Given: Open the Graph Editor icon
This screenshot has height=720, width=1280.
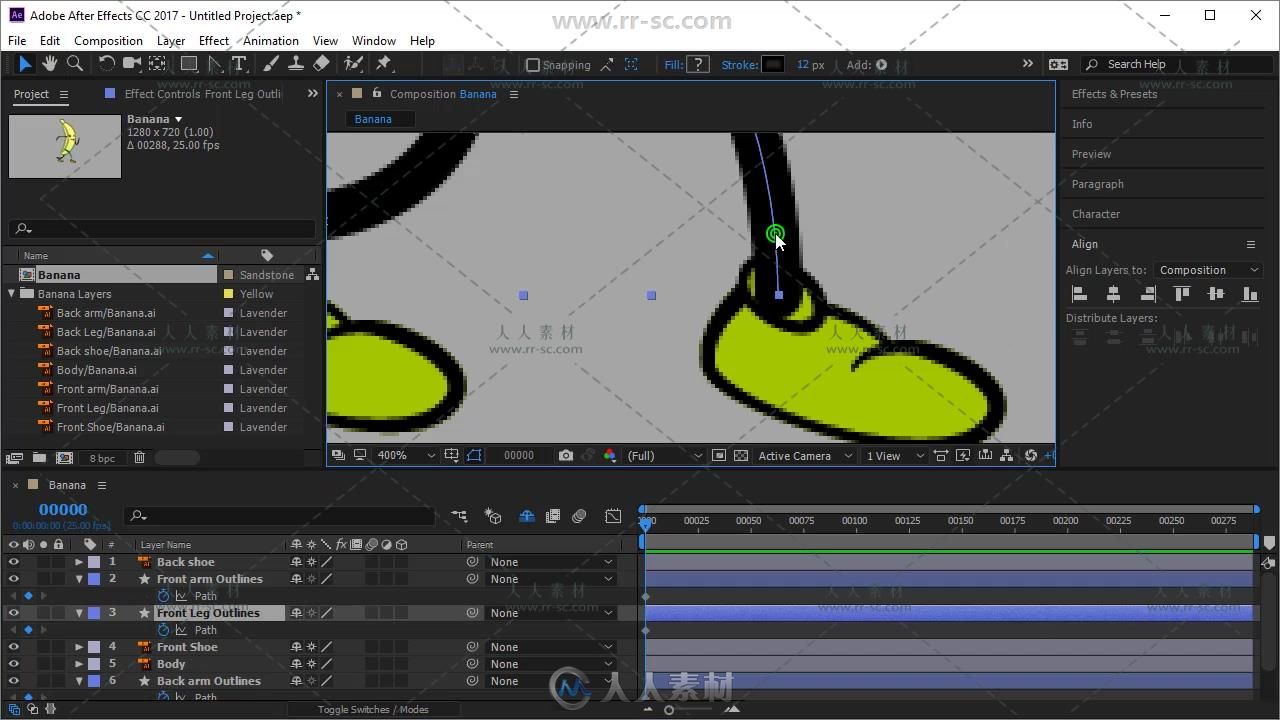Looking at the screenshot, I should click(x=613, y=516).
